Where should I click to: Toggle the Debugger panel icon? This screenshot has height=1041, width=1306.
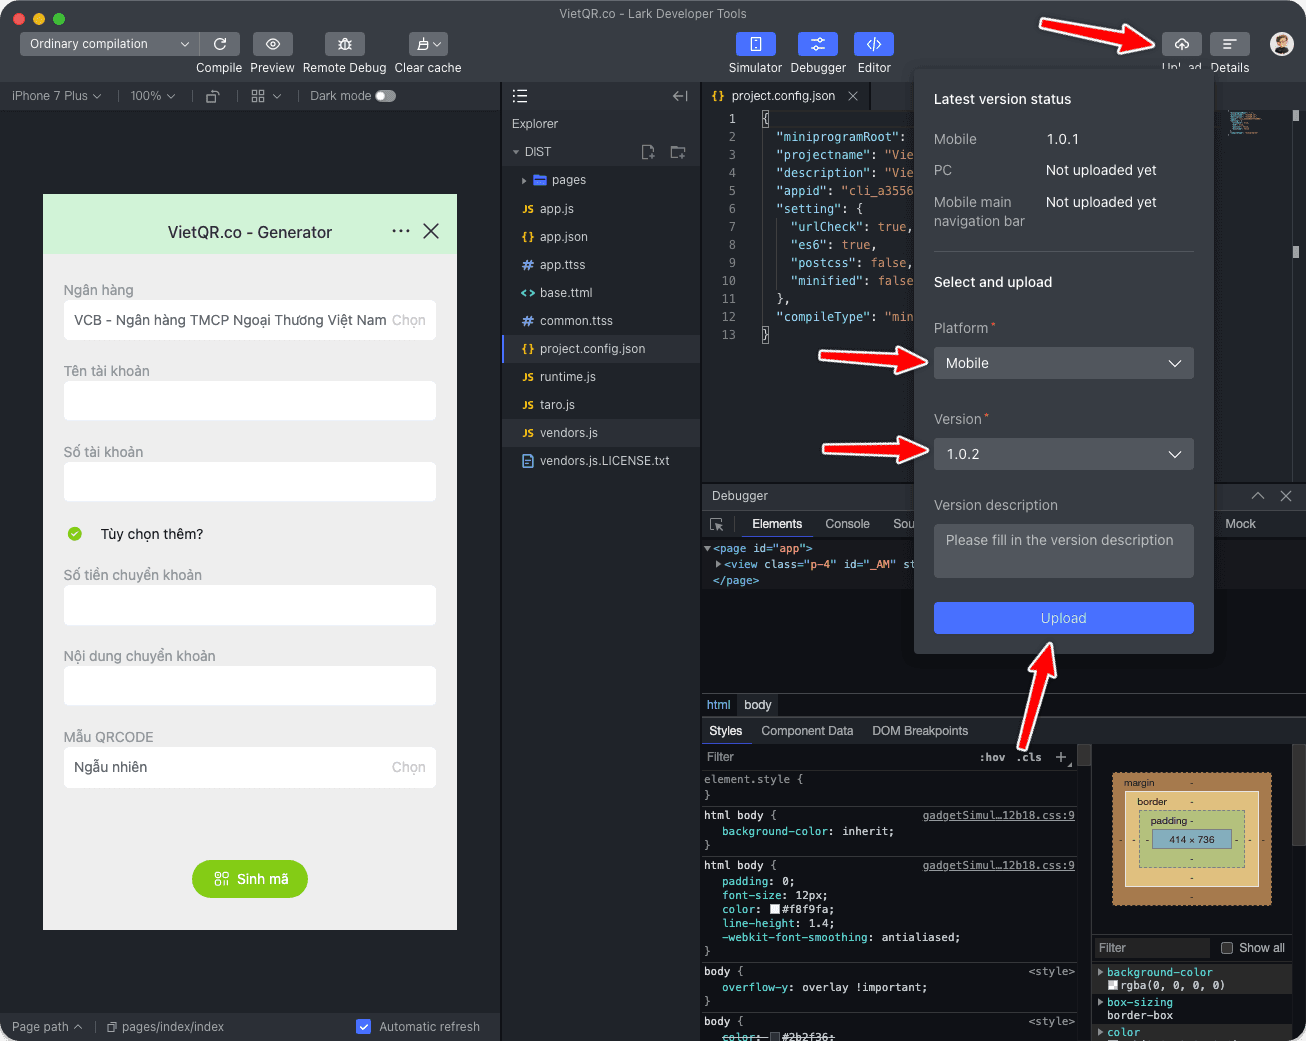pos(817,44)
